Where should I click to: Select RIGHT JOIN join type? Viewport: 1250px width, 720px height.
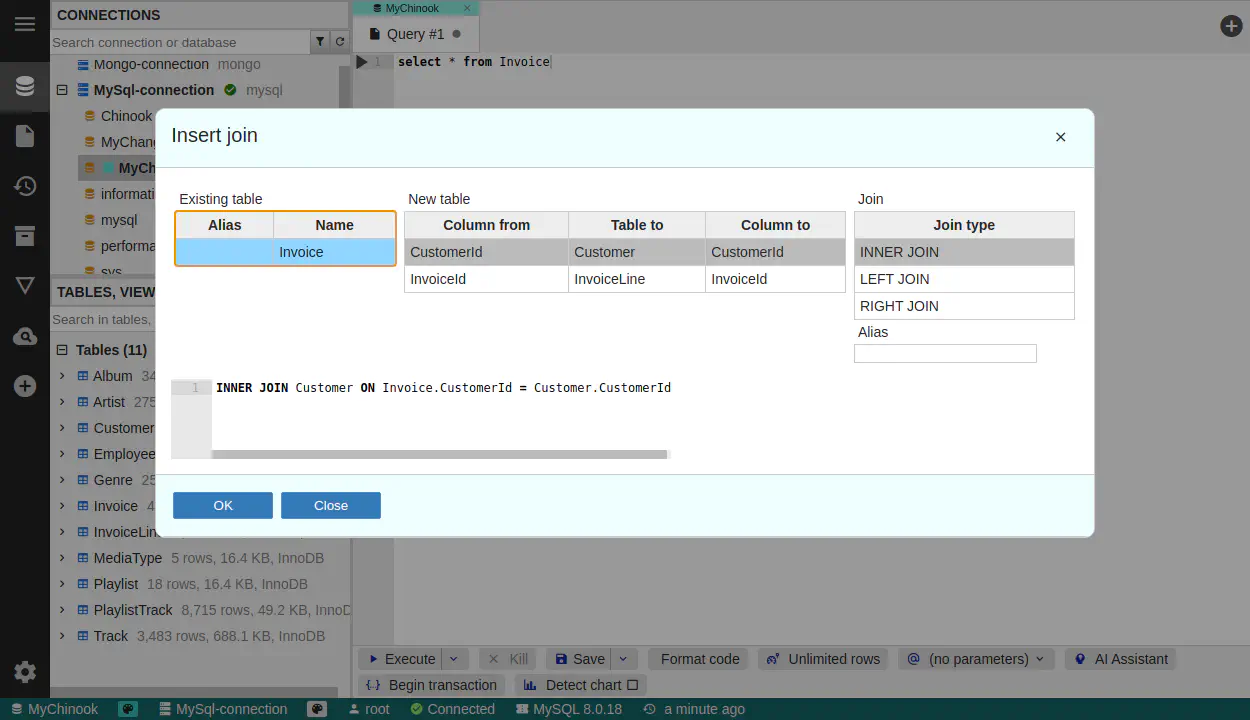tap(963, 306)
